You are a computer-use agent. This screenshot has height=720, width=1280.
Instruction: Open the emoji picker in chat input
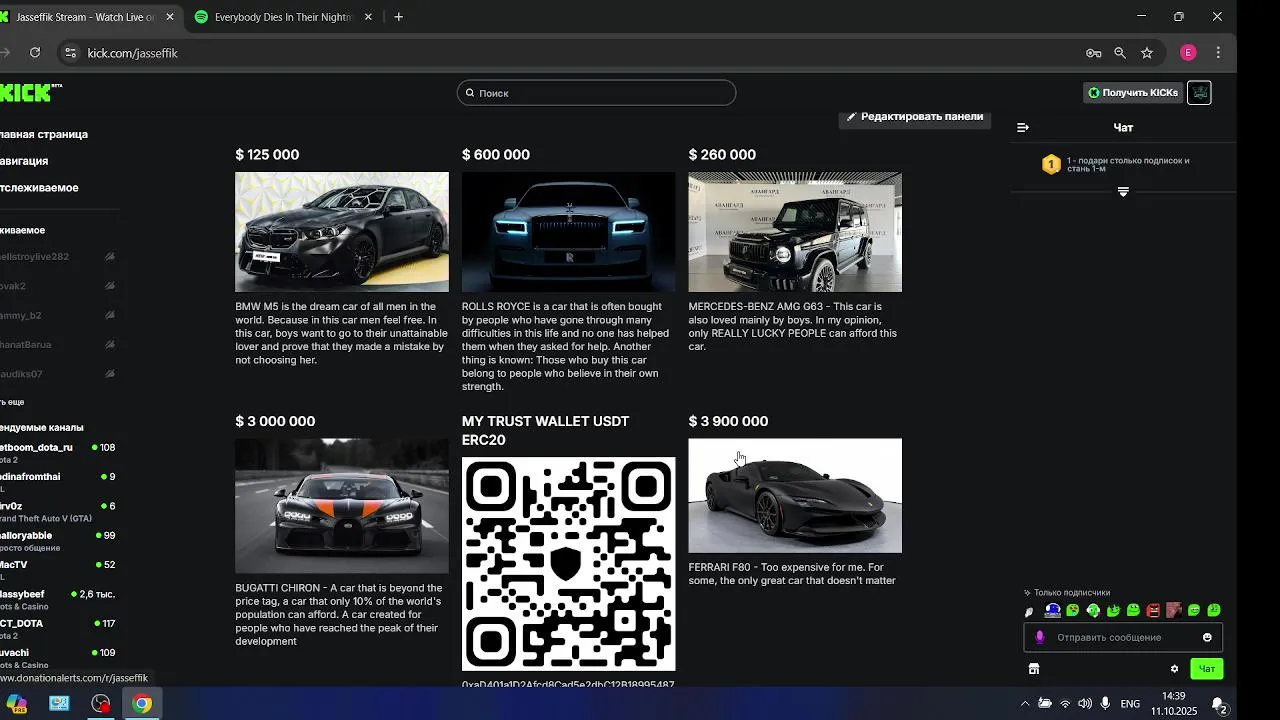tap(1207, 637)
